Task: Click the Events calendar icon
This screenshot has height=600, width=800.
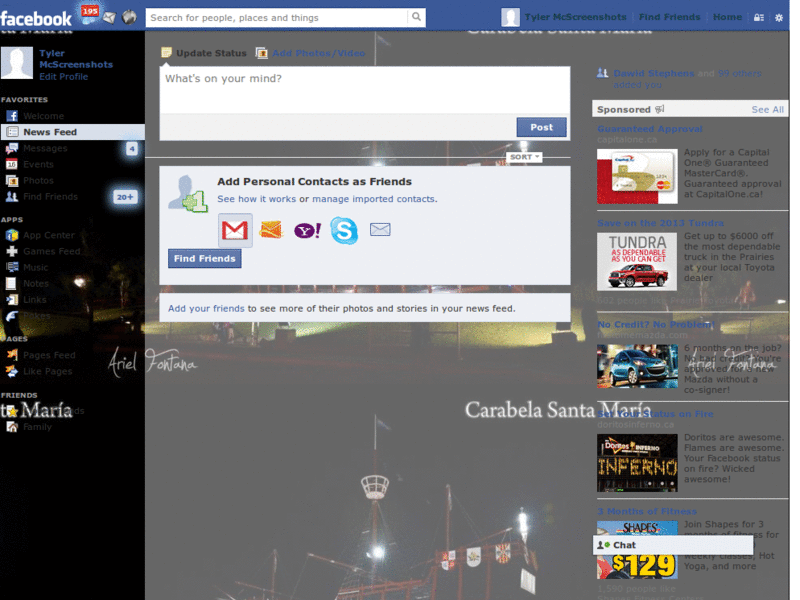Action: coord(12,164)
